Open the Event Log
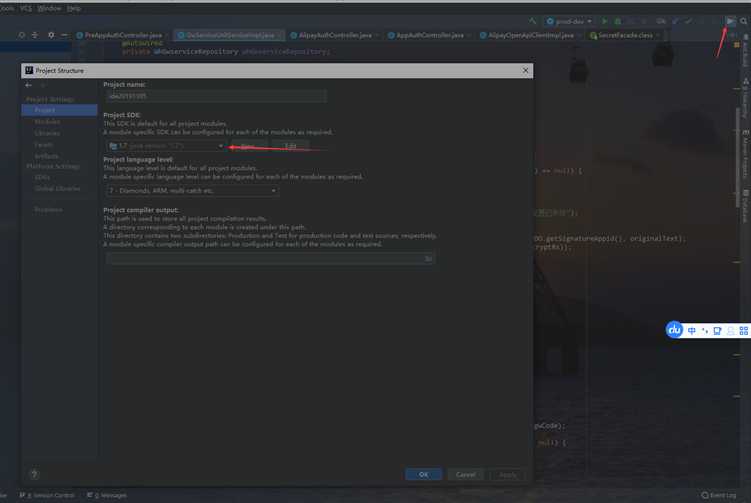This screenshot has height=503, width=751. (718, 495)
